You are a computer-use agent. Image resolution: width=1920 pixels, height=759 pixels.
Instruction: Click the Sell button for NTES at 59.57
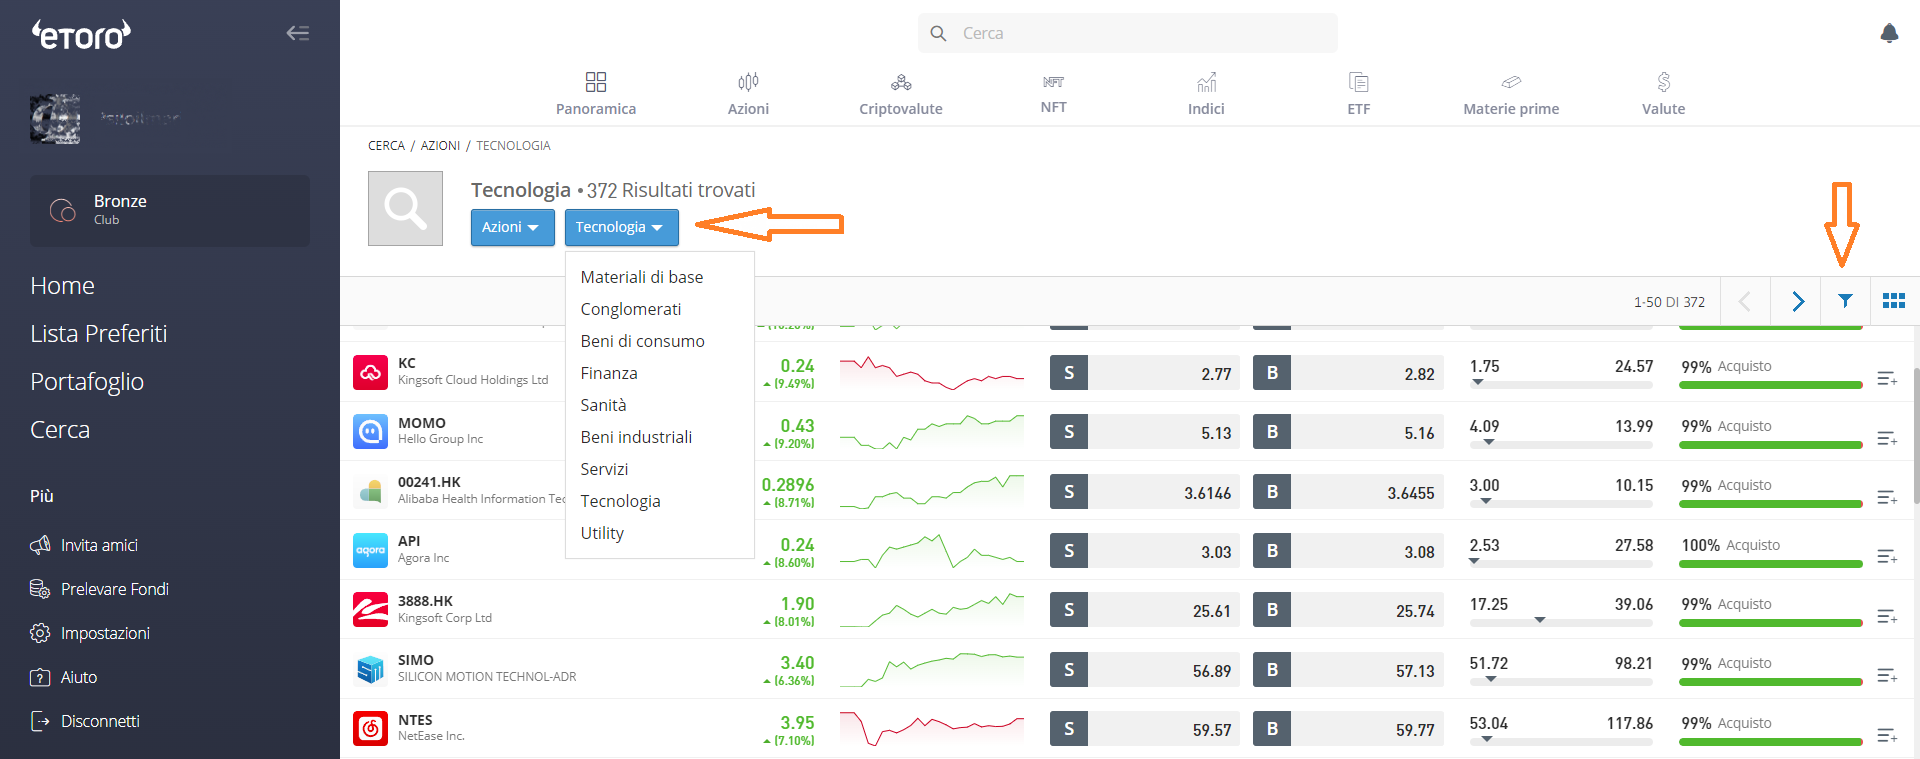point(1145,729)
